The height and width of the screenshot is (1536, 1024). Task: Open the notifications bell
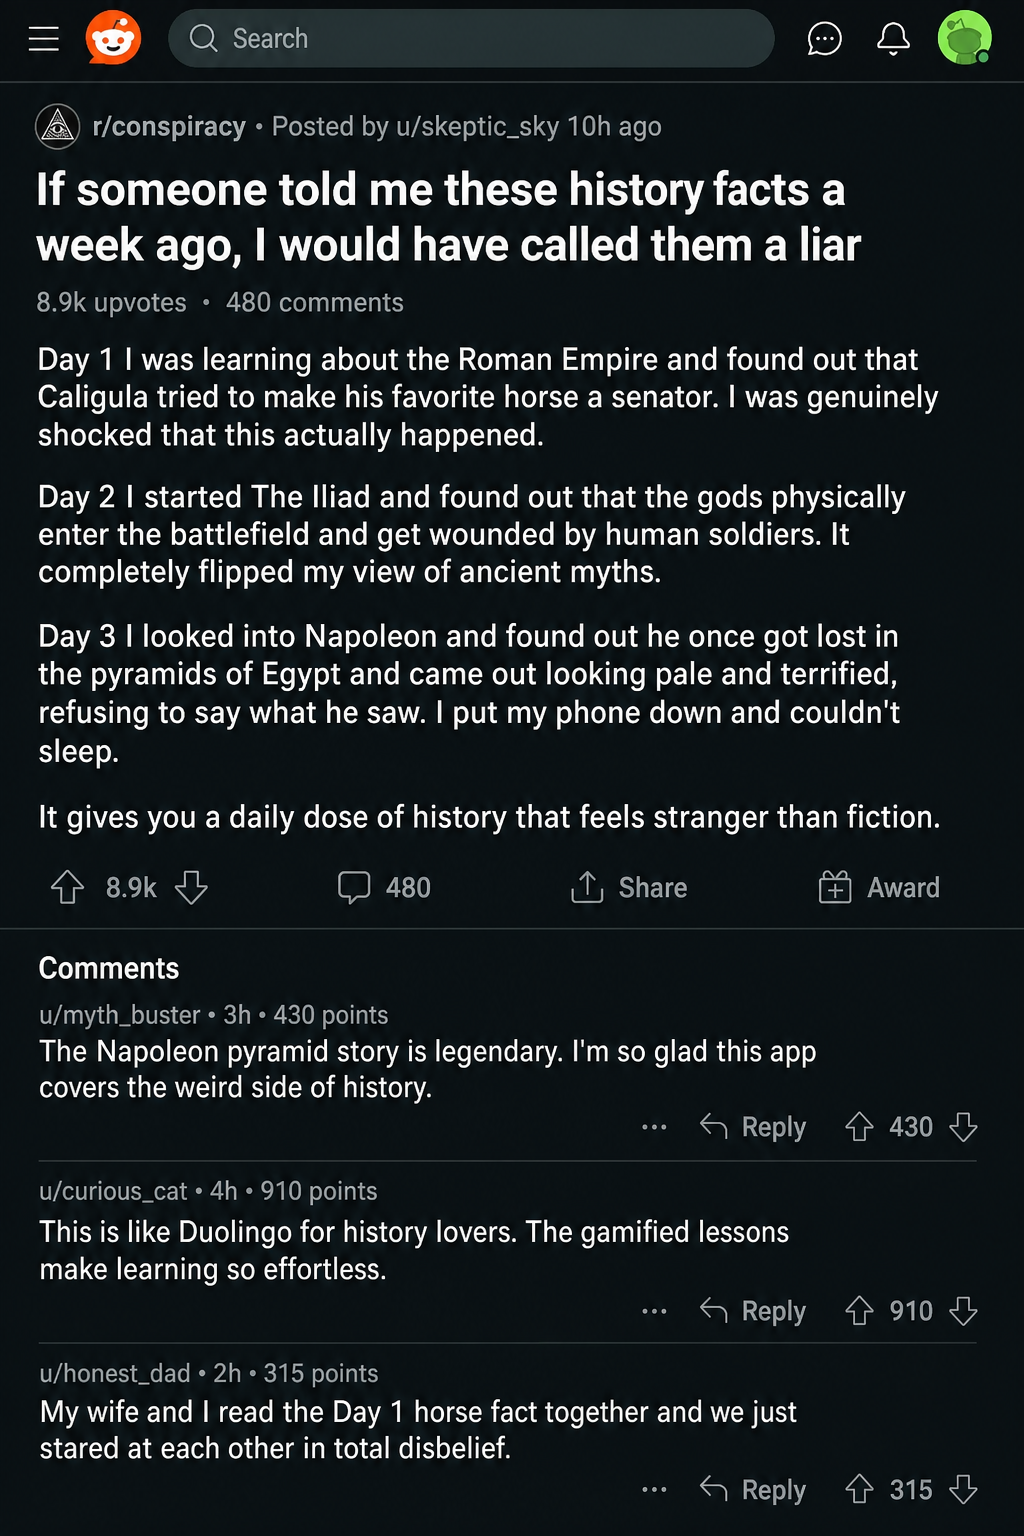[x=893, y=39]
